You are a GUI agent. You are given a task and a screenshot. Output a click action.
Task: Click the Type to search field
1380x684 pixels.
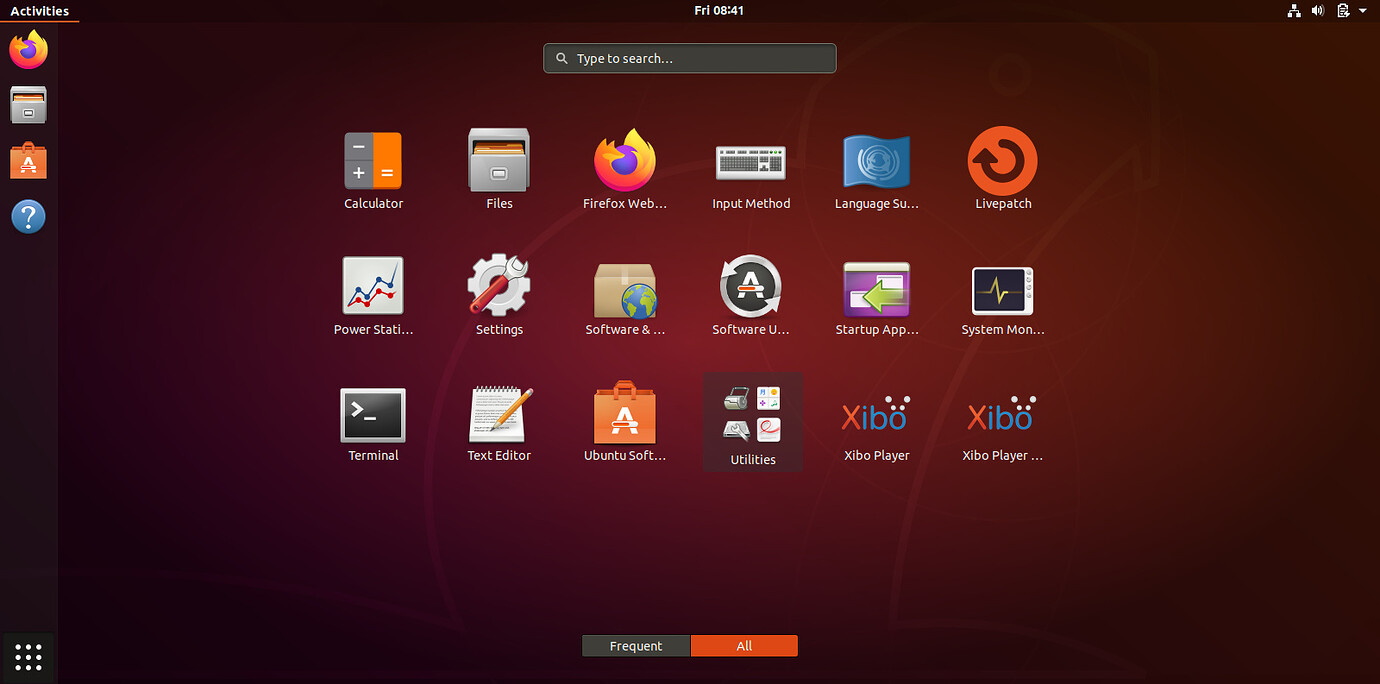point(690,59)
